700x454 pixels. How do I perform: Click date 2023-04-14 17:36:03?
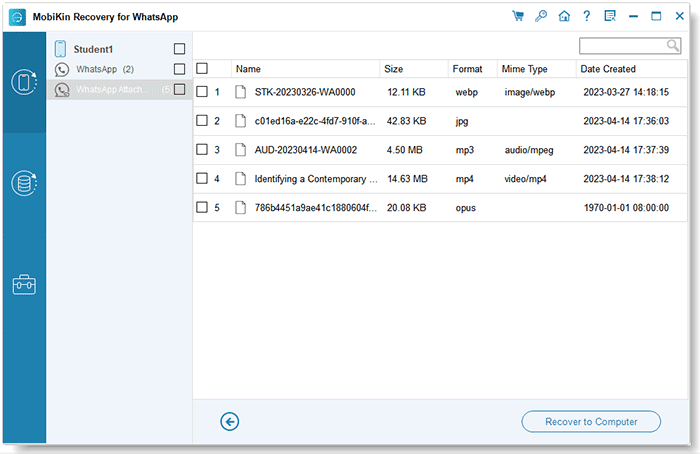[626, 121]
